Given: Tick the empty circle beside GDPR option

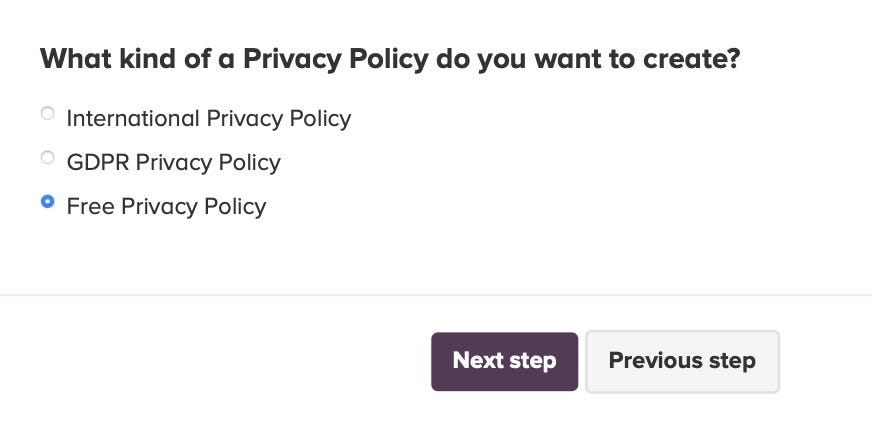Looking at the screenshot, I should point(48,157).
